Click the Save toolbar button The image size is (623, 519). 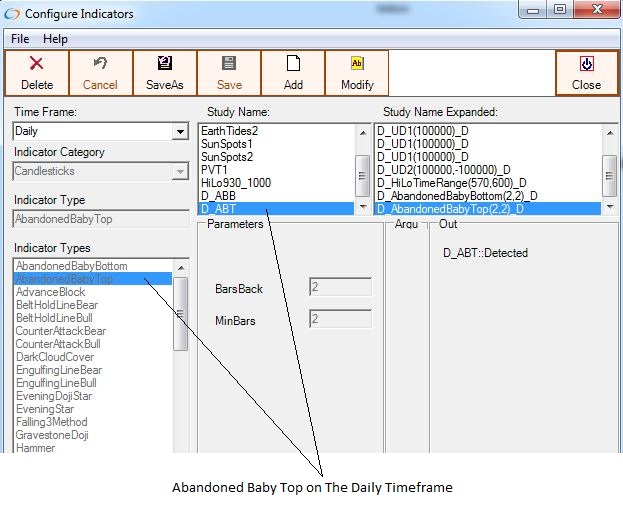[x=229, y=72]
